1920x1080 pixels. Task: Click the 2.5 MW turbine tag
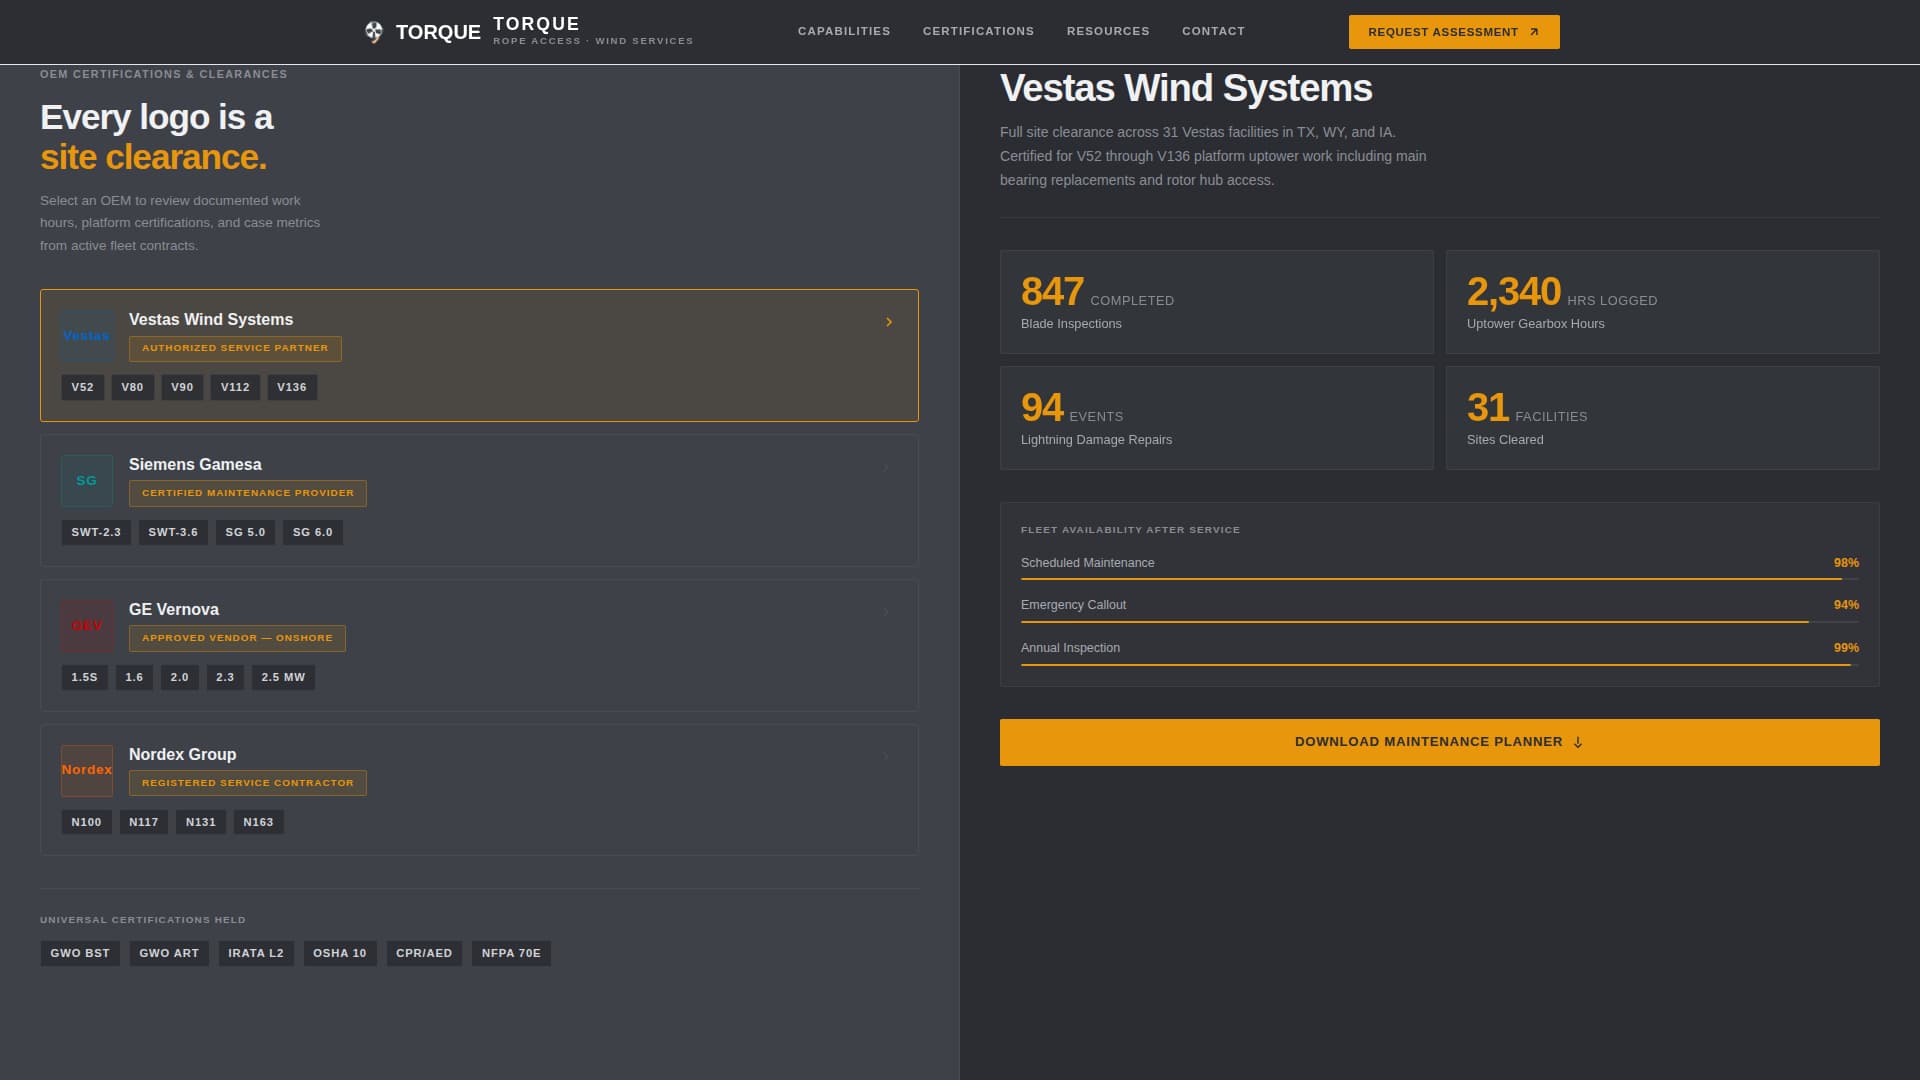click(283, 678)
